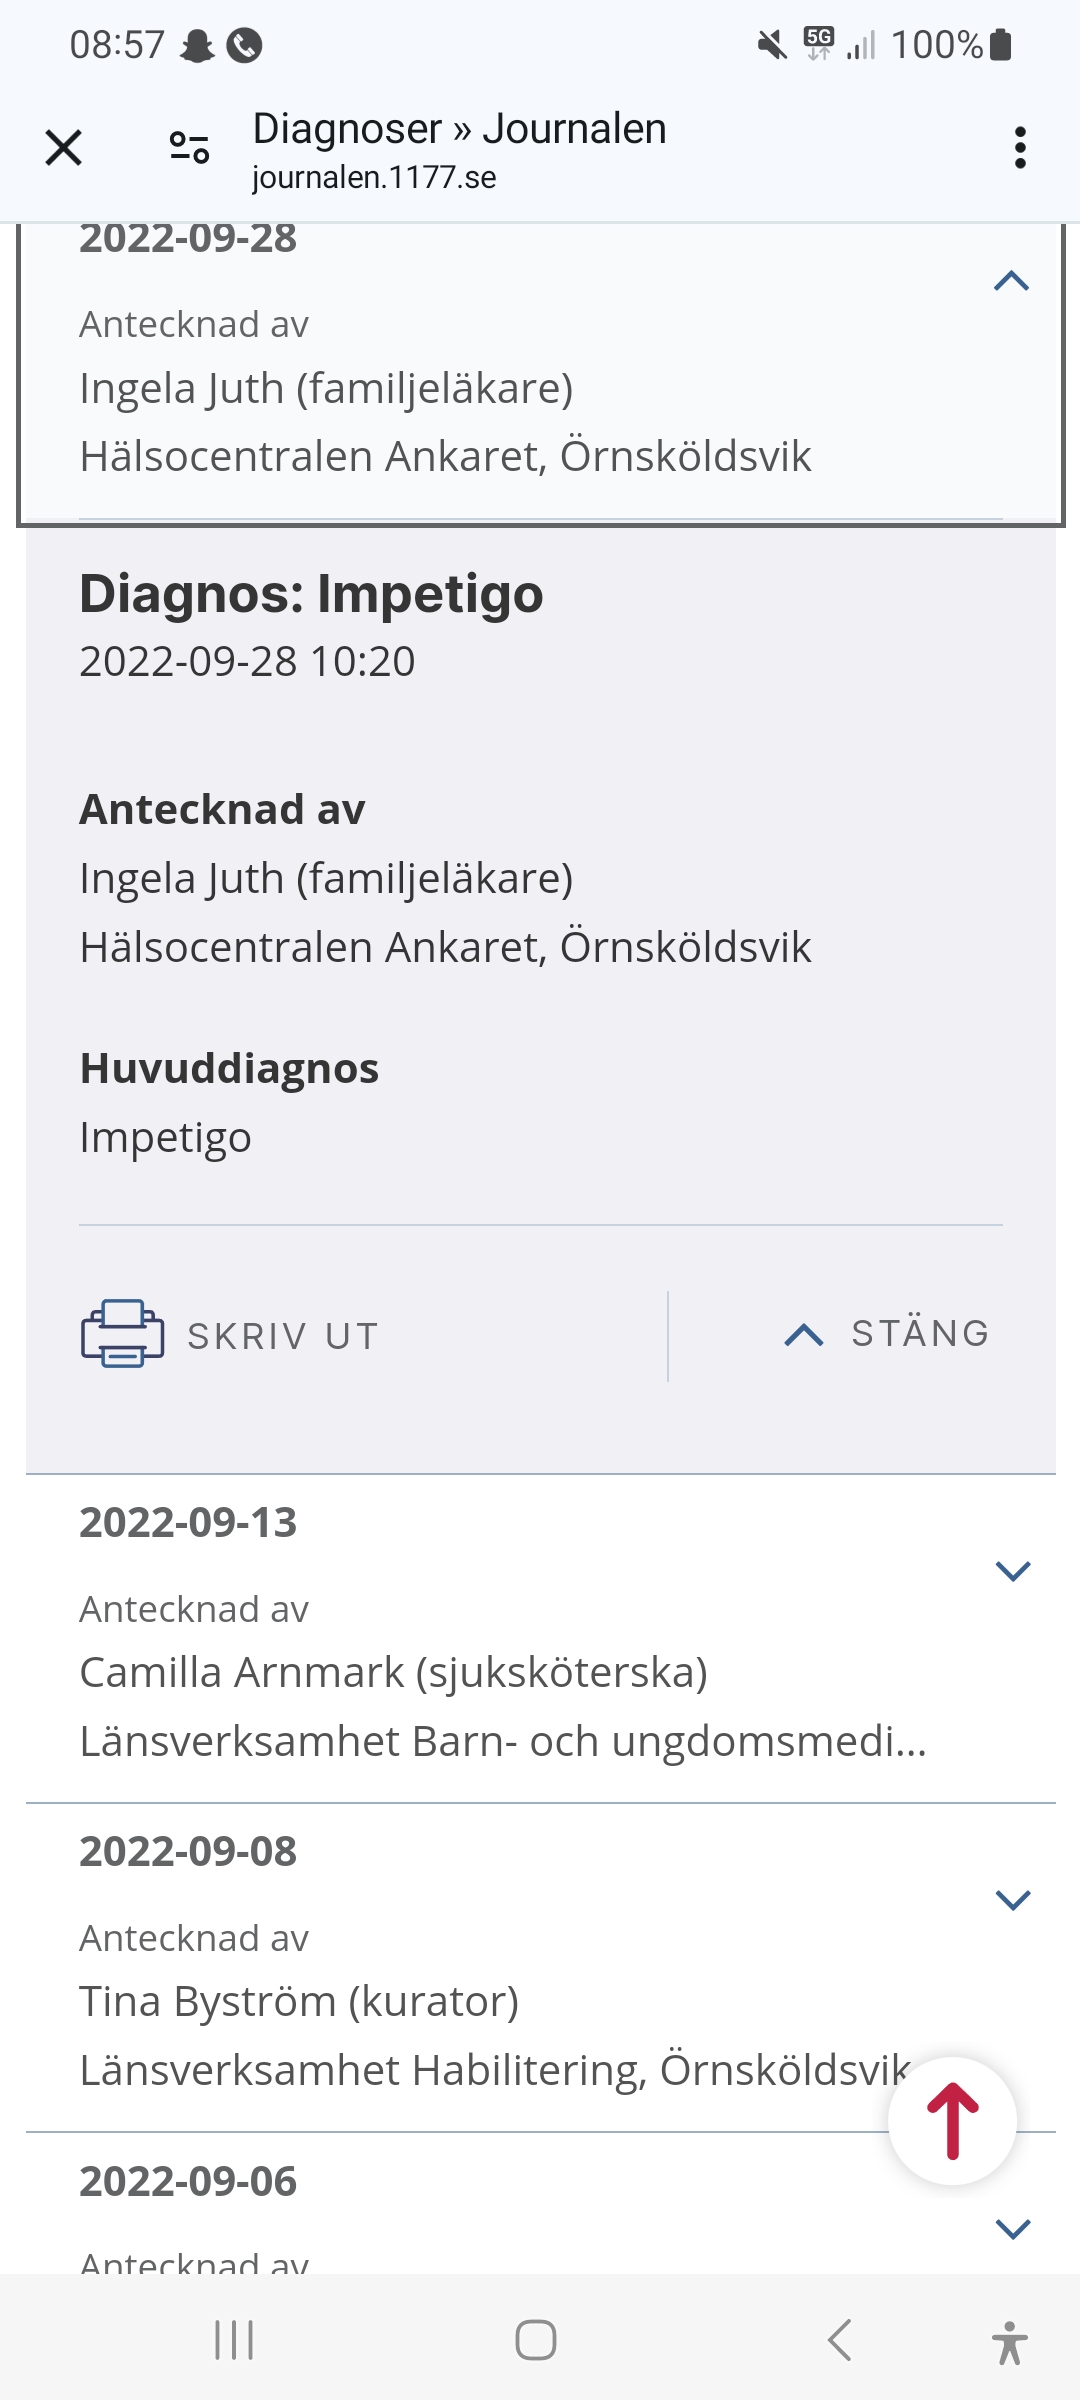Open the three-dot browser menu
Image resolution: width=1080 pixels, height=2400 pixels.
point(1019,148)
